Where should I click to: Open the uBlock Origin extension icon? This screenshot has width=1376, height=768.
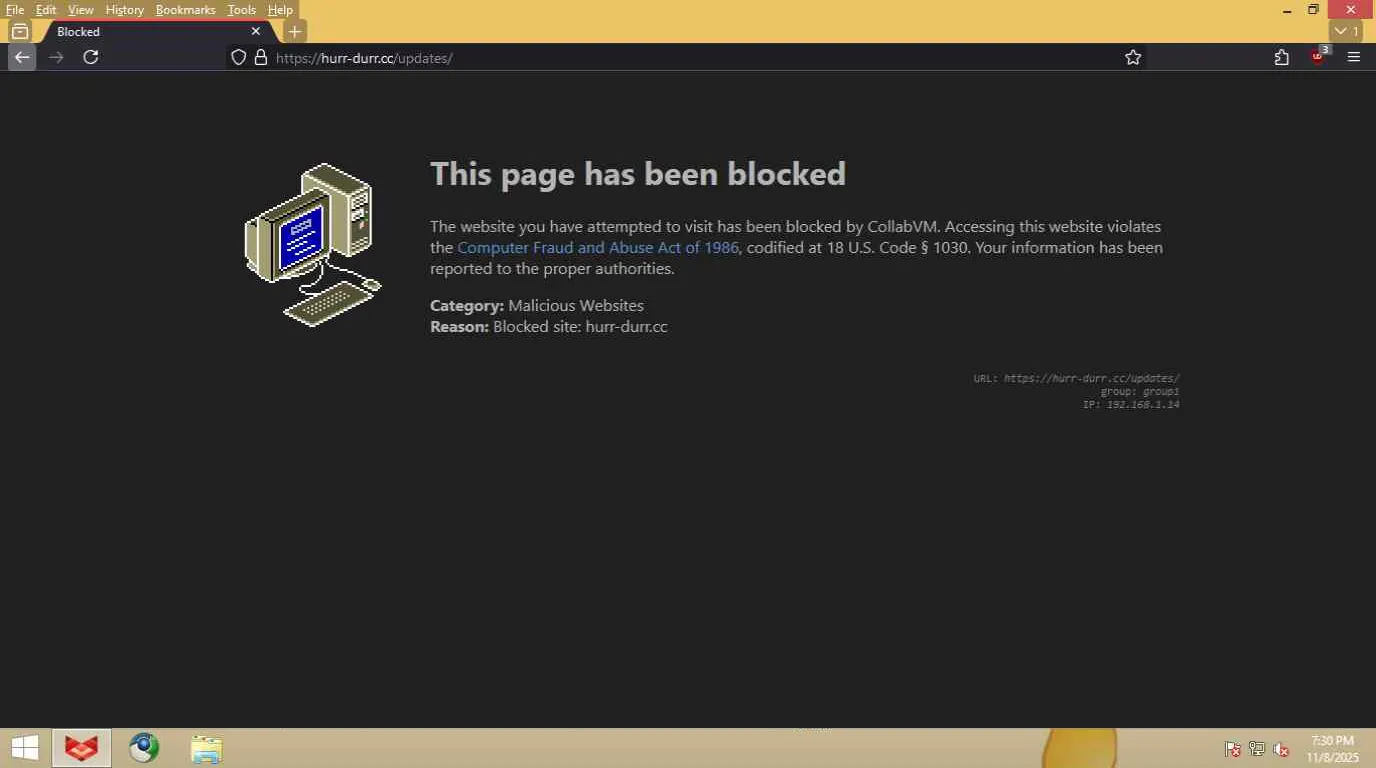(x=1318, y=56)
